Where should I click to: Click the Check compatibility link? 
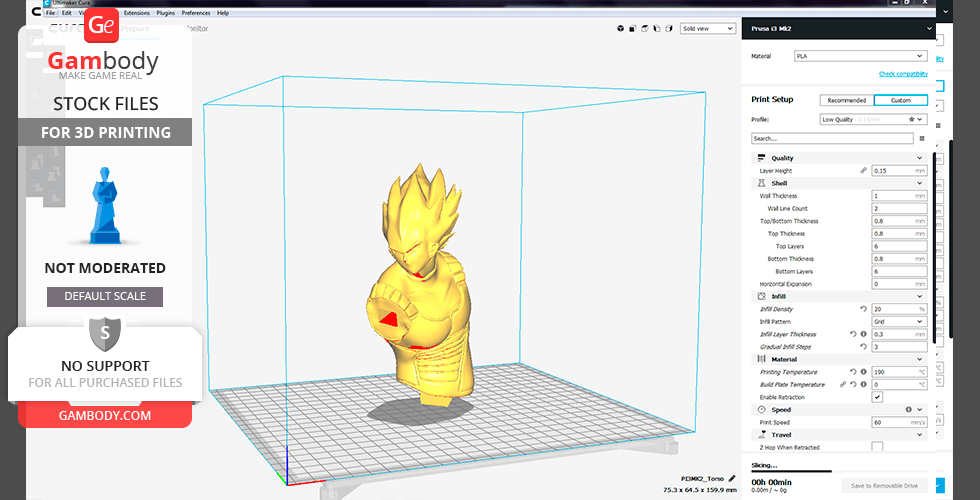pos(903,74)
